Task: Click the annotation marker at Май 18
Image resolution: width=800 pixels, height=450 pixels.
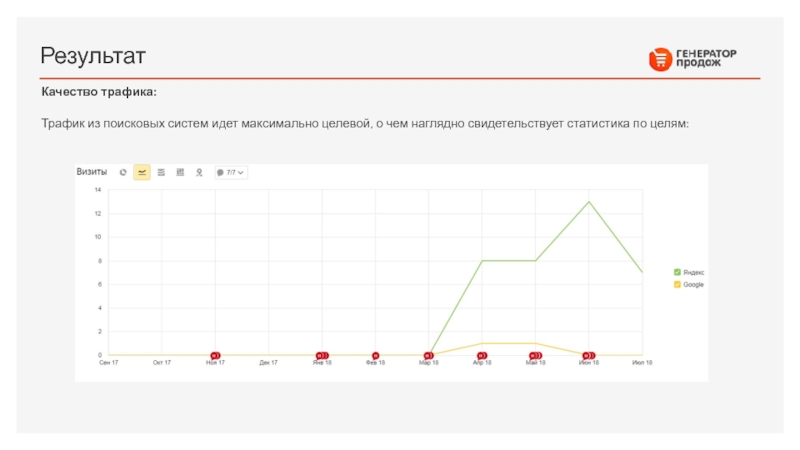Action: pyautogui.click(x=536, y=355)
